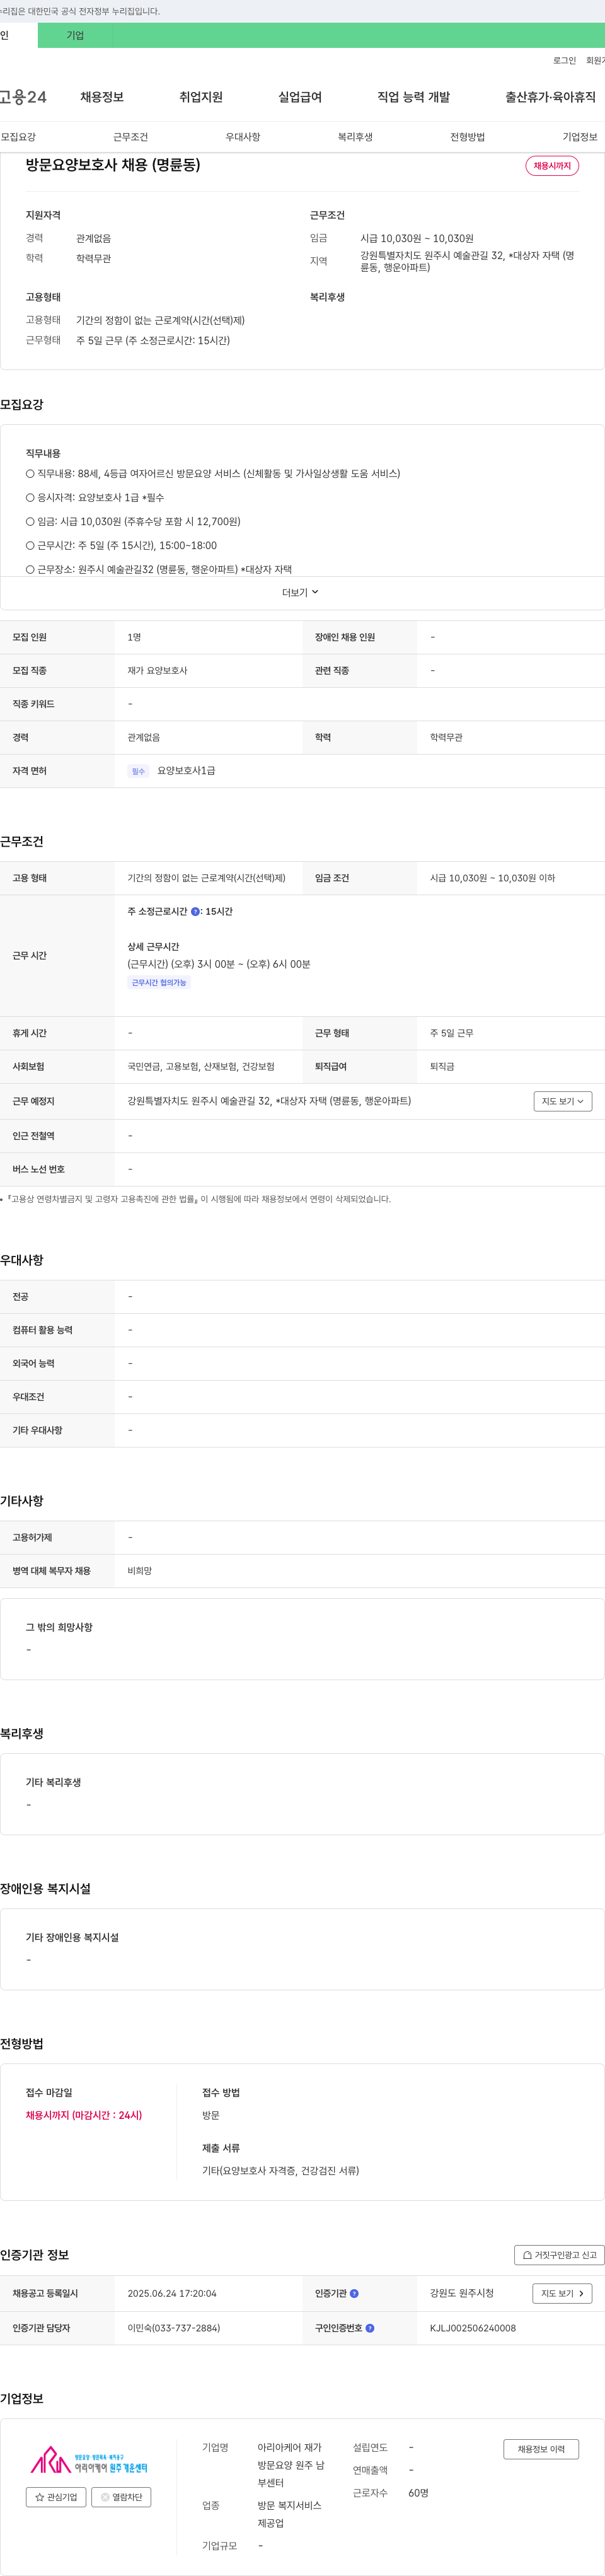Screen dimensions: 605x2576
Task: Switch to the 기업 tab at top
Action: click(x=75, y=36)
